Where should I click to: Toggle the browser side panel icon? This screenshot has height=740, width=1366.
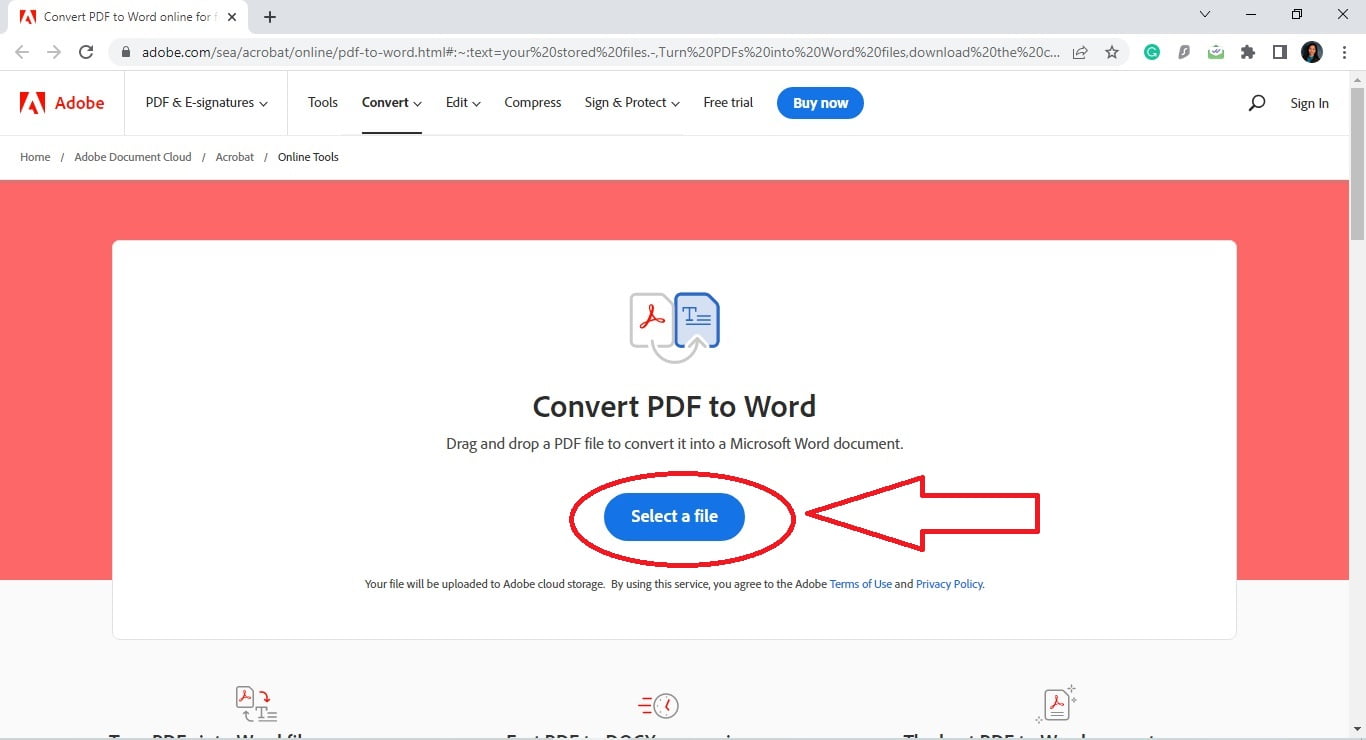click(1280, 52)
